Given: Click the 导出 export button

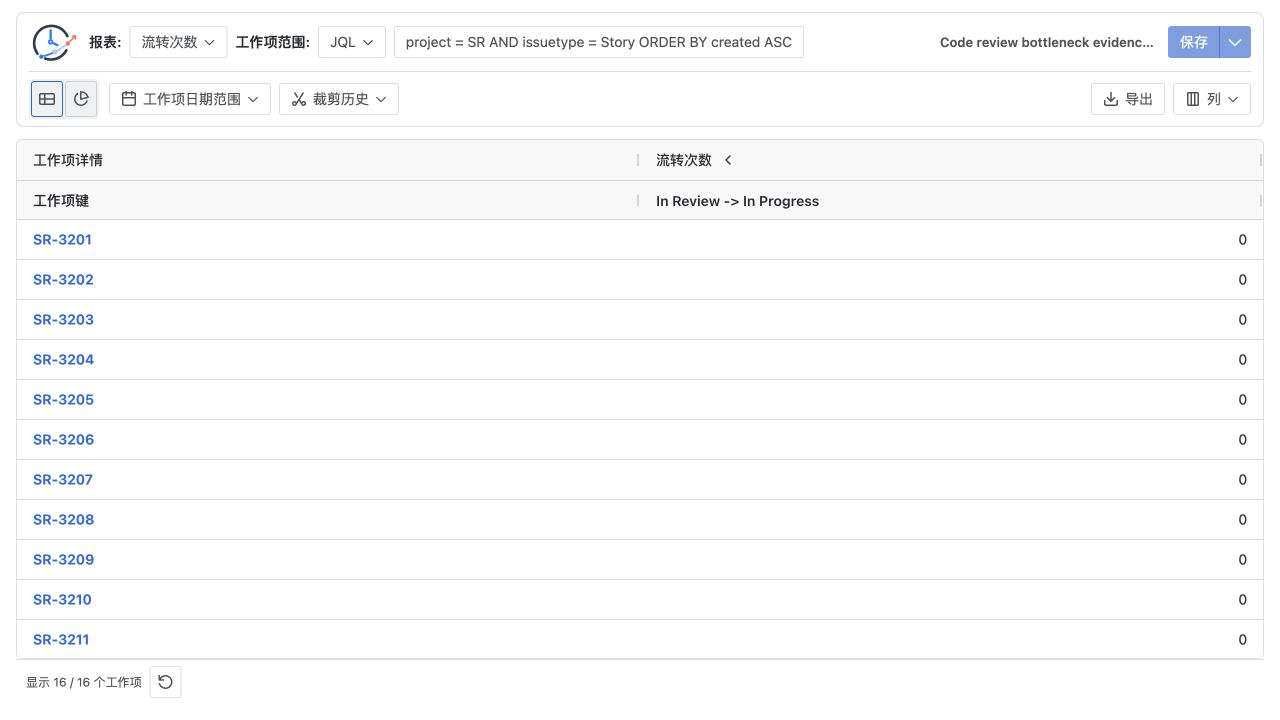Looking at the screenshot, I should click(1128, 99).
